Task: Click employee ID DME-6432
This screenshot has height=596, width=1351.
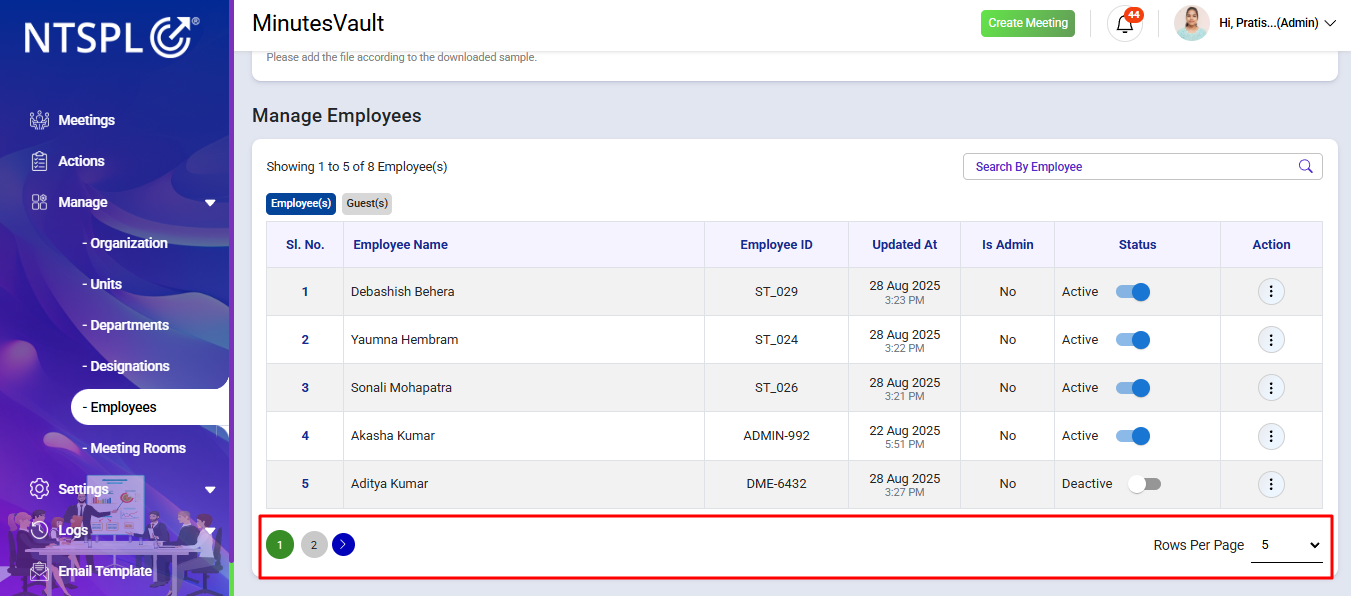Action: (x=776, y=484)
